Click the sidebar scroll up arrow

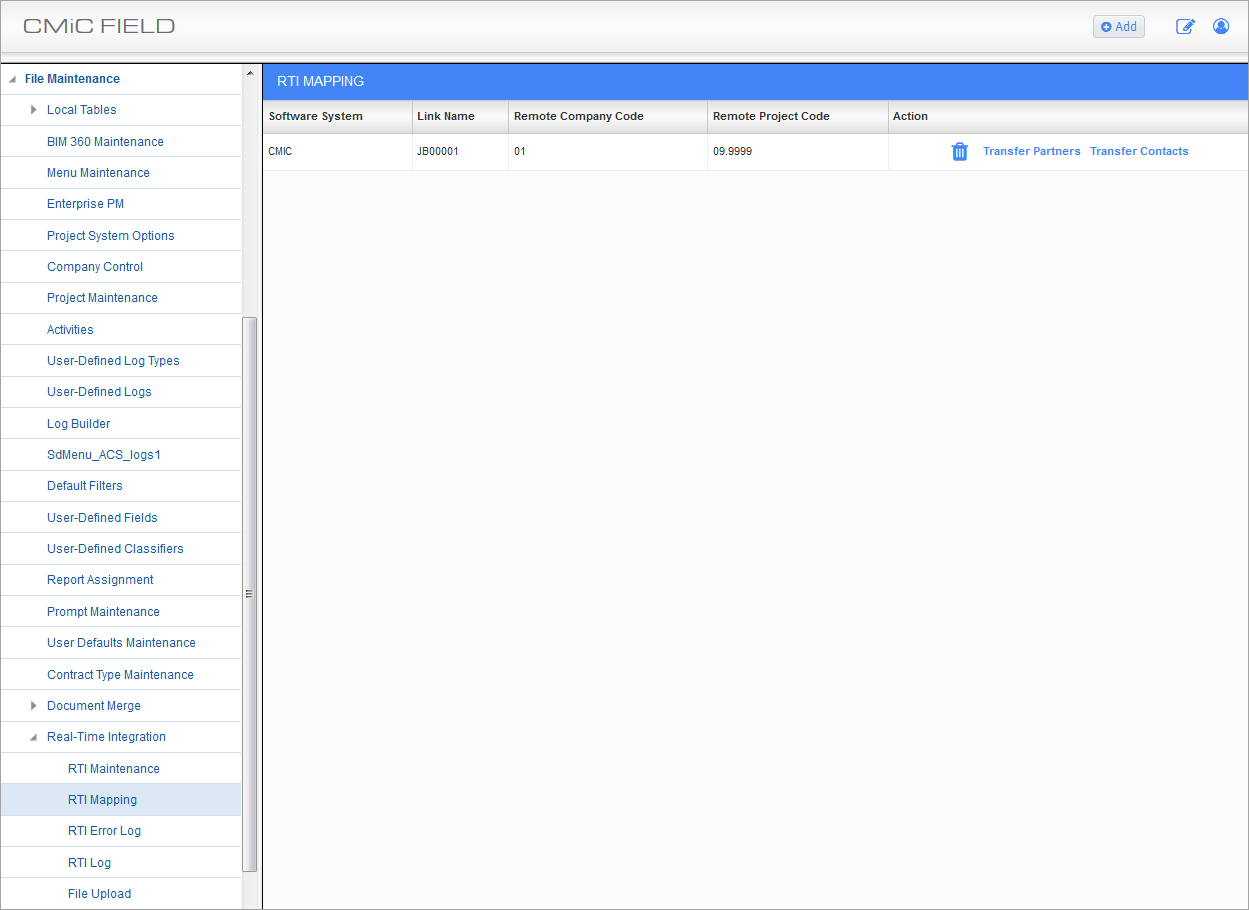pyautogui.click(x=249, y=73)
